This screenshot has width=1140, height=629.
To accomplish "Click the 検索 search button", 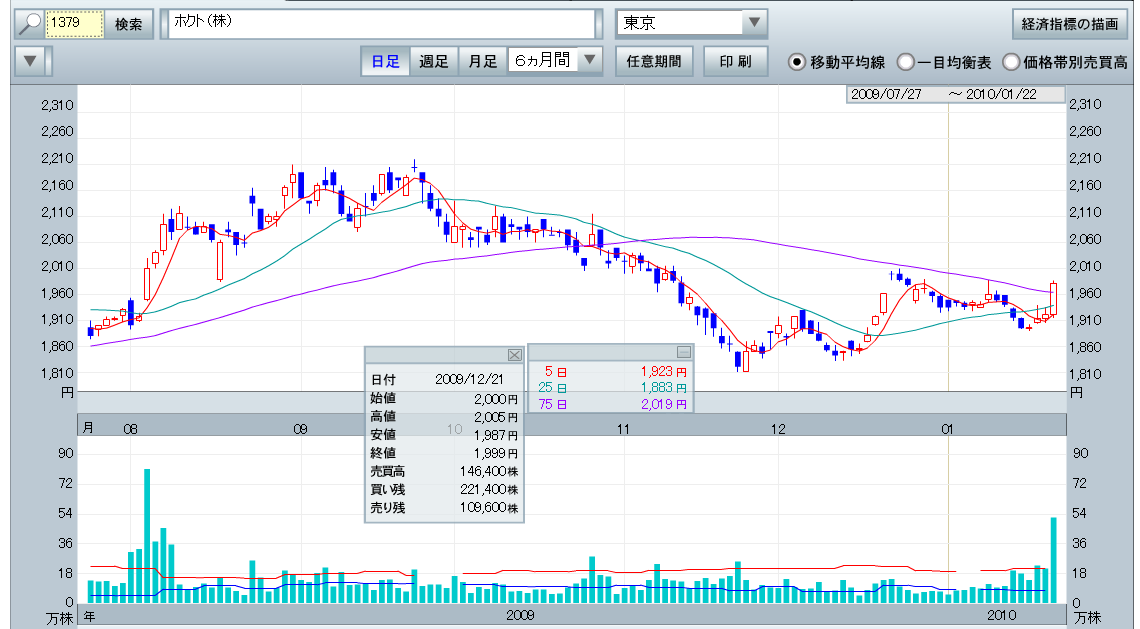I will (129, 24).
